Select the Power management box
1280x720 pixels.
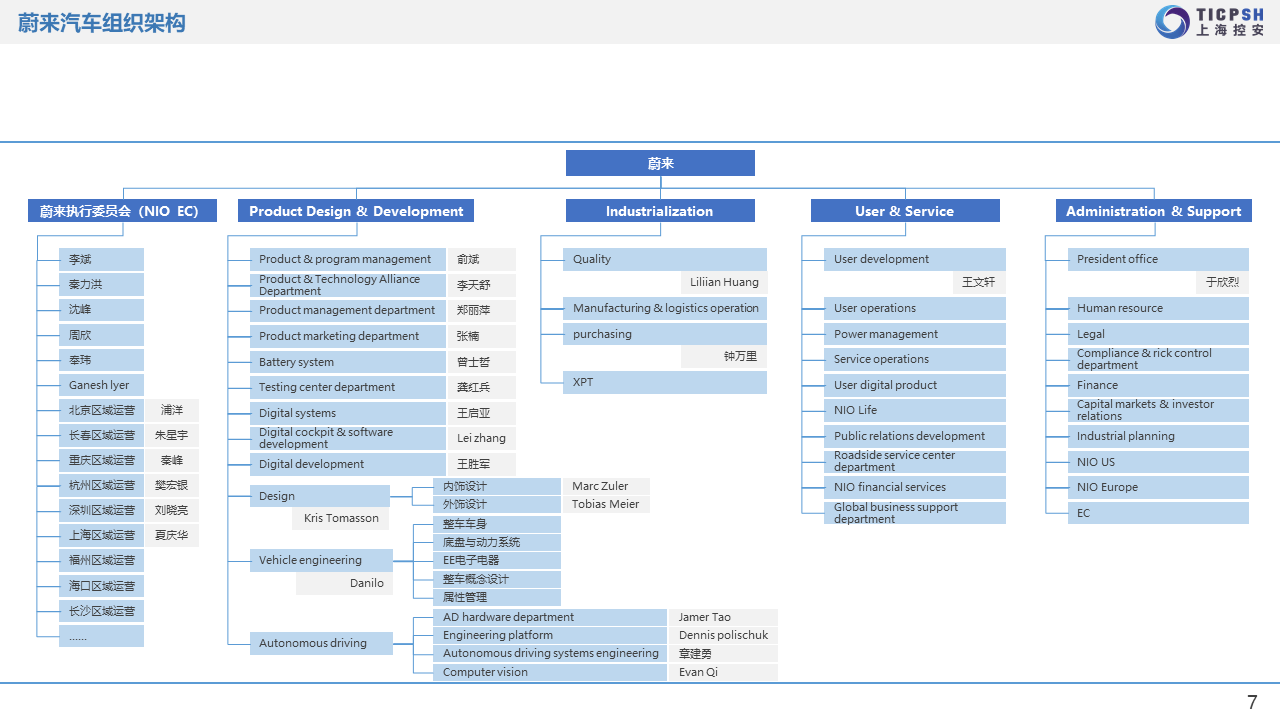click(913, 334)
